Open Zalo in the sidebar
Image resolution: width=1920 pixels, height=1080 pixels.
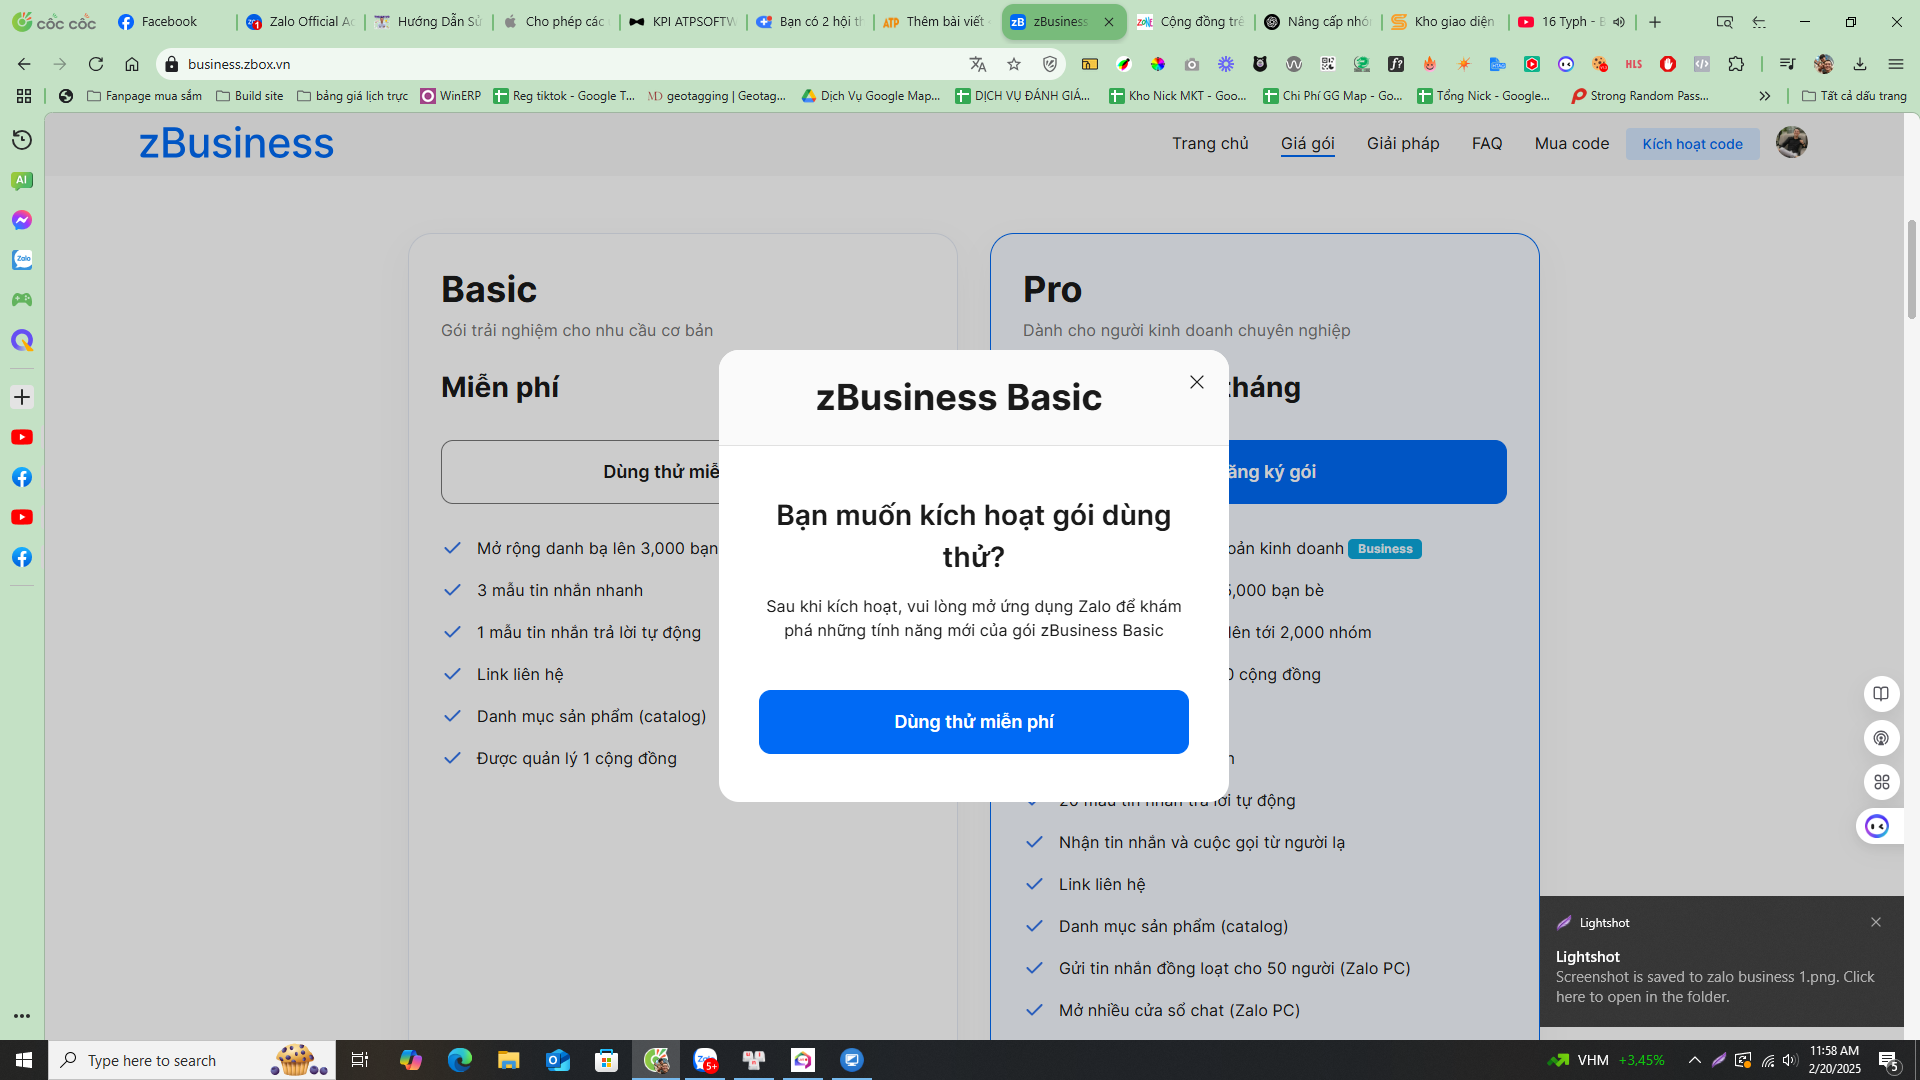(22, 260)
